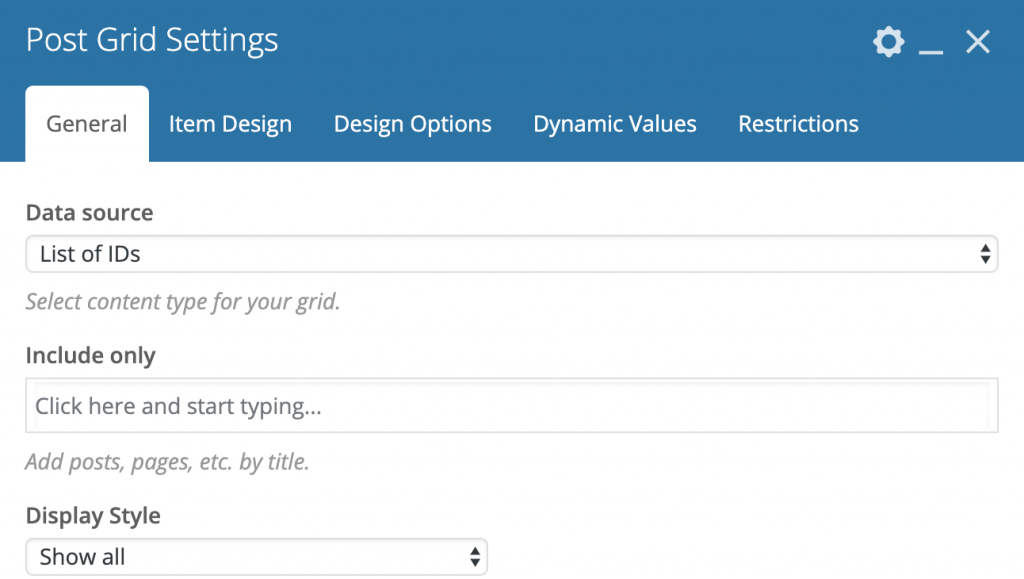1024x579 pixels.
Task: Click blue header bar beside Restrictions tab
Action: click(940, 124)
